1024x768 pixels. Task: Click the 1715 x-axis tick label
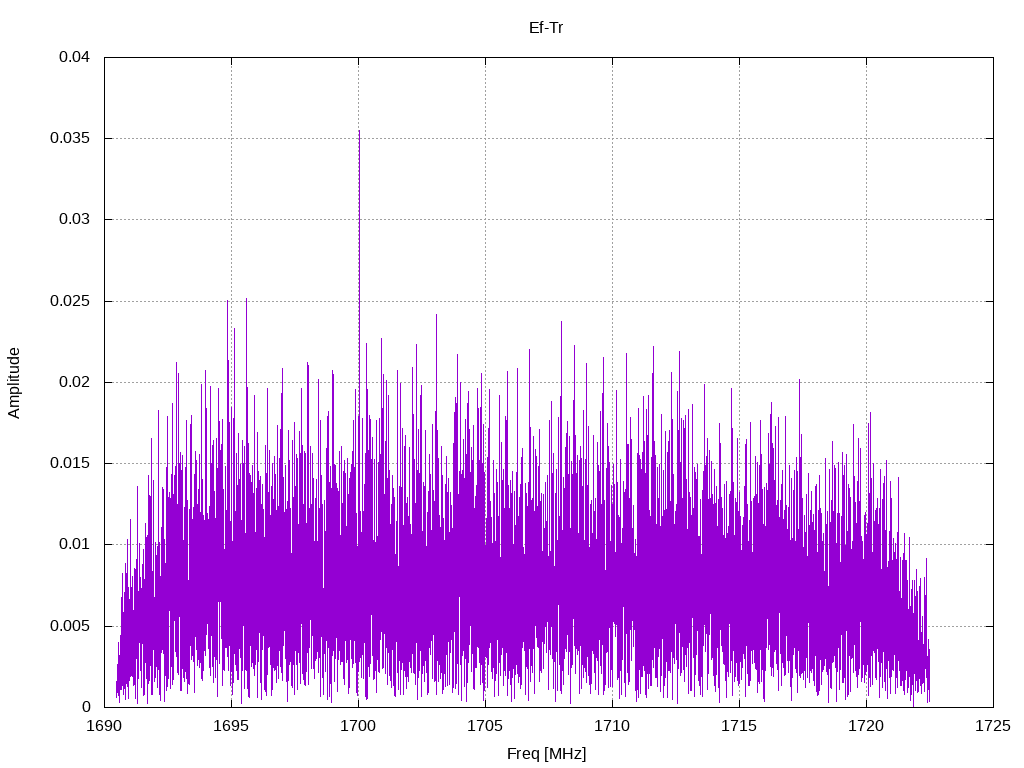[739, 726]
